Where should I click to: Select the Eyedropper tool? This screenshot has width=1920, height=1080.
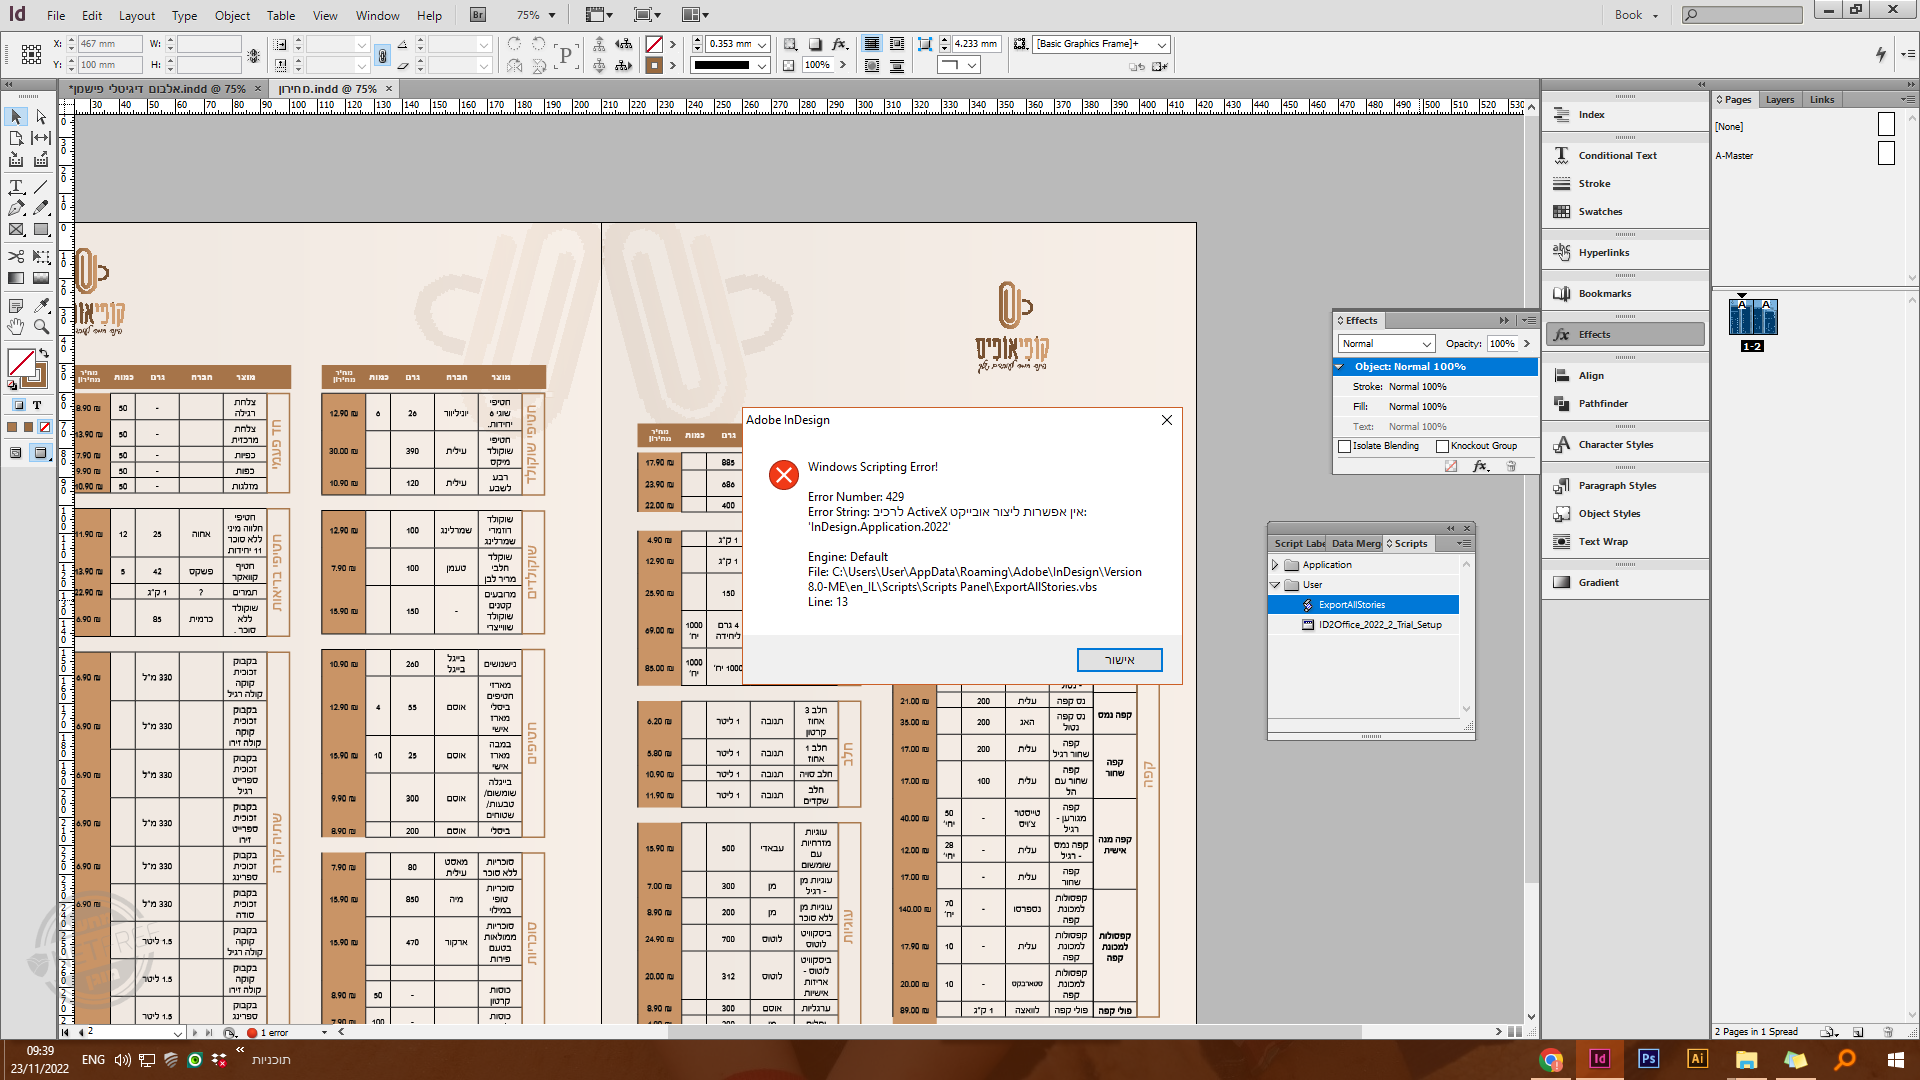click(41, 306)
